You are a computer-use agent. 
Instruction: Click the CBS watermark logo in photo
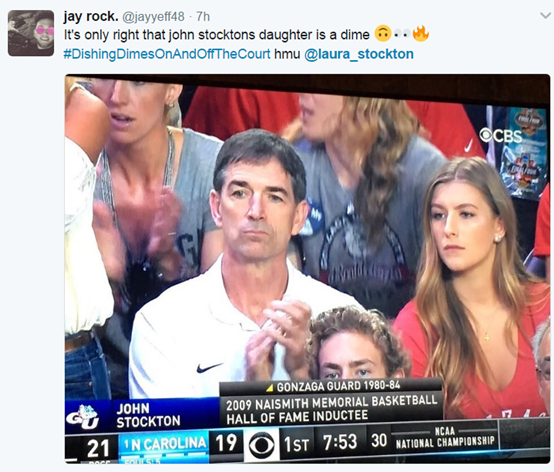point(501,136)
